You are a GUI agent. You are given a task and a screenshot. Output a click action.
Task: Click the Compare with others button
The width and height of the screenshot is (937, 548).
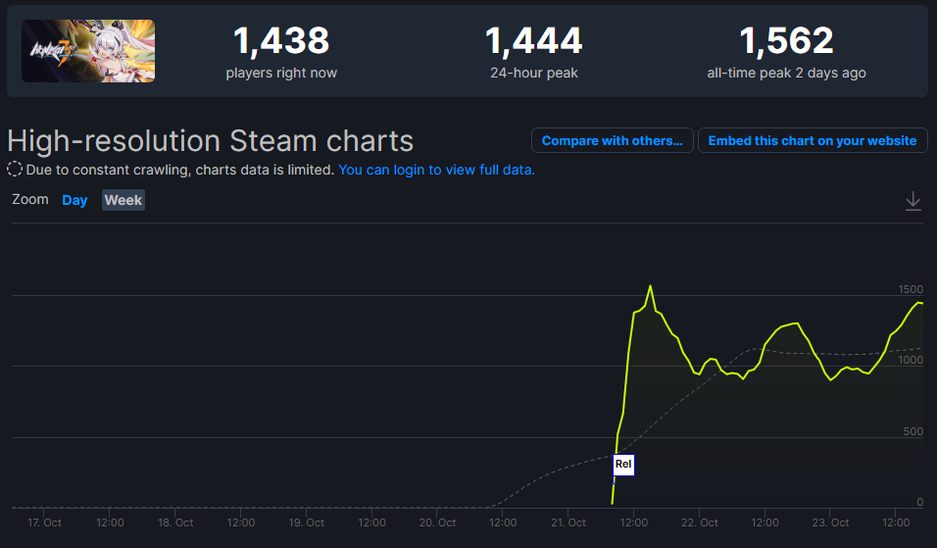tap(612, 141)
